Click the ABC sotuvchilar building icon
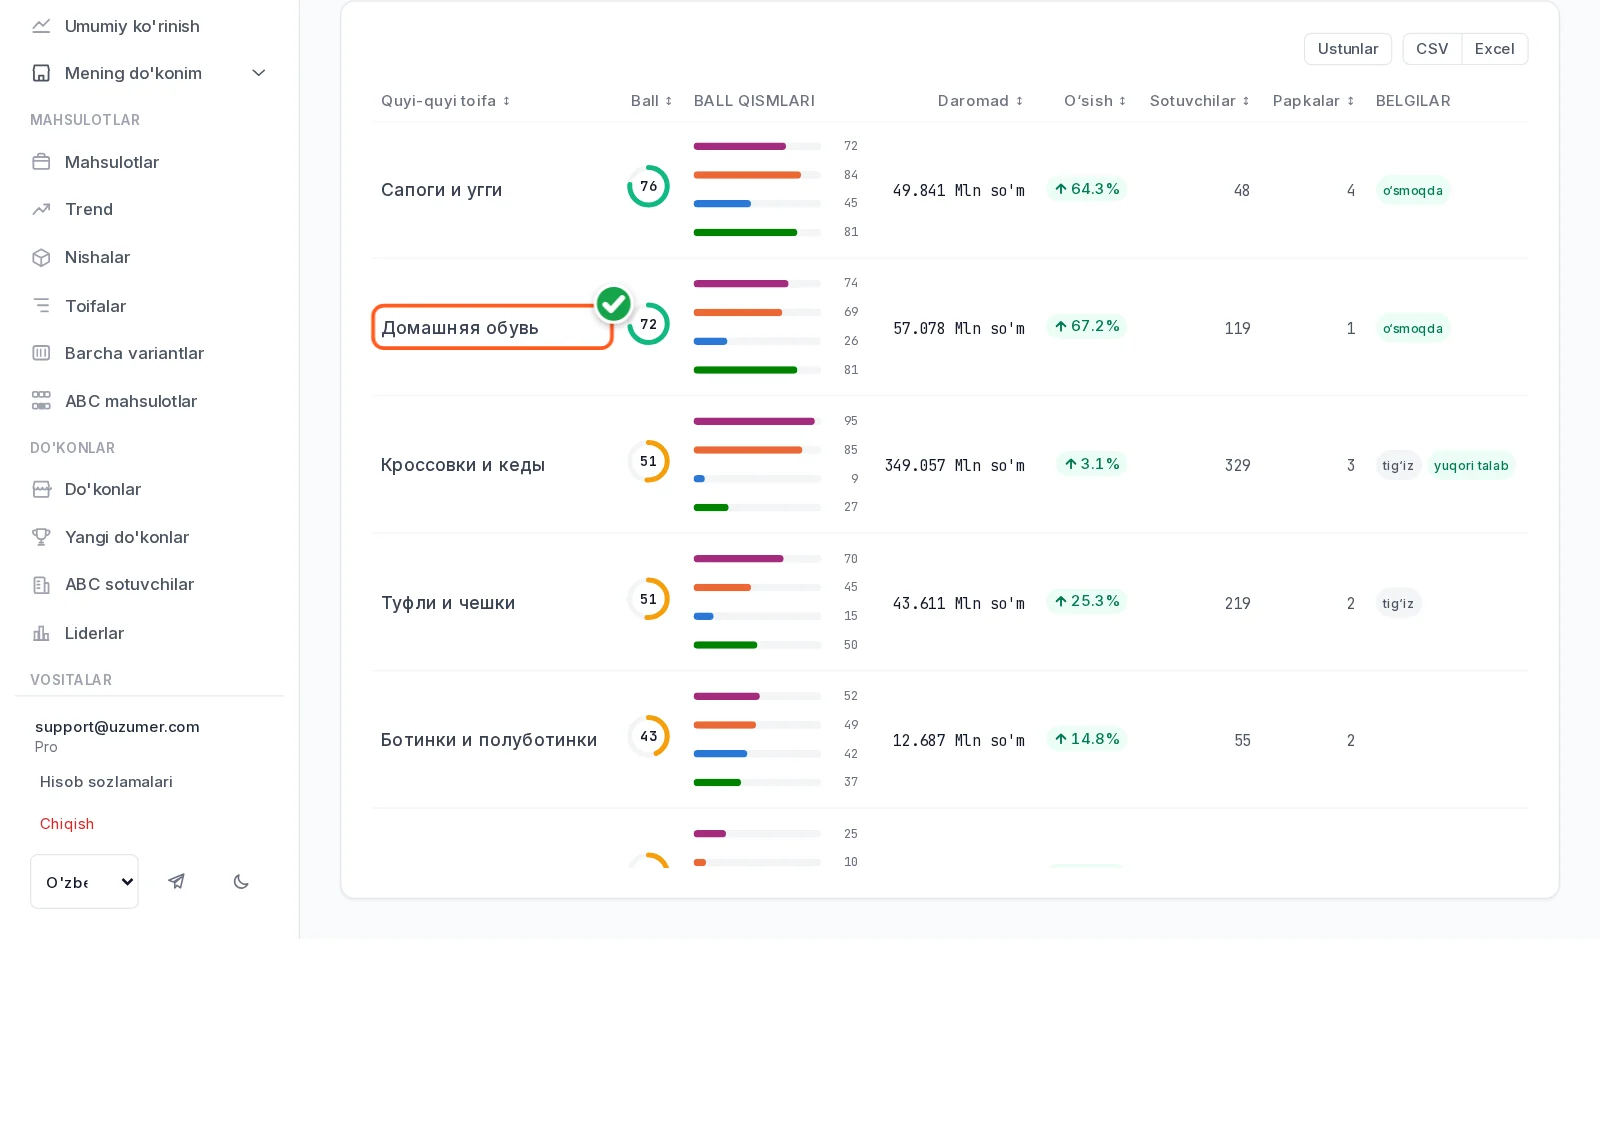The image size is (1600, 1125). coord(41,585)
